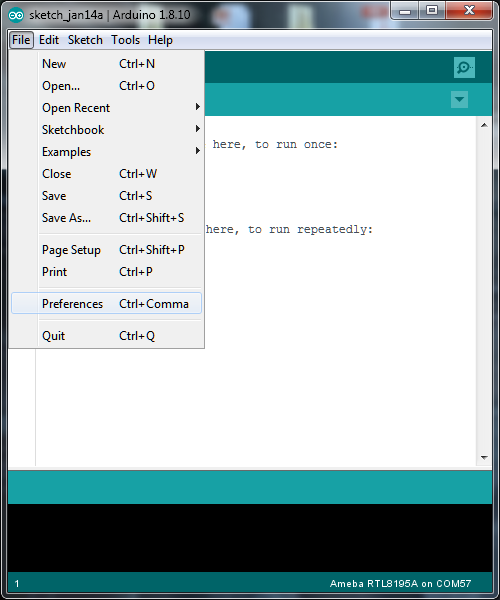This screenshot has height=600, width=500.
Task: Expand the Sketchbook submenu
Action: coord(106,130)
